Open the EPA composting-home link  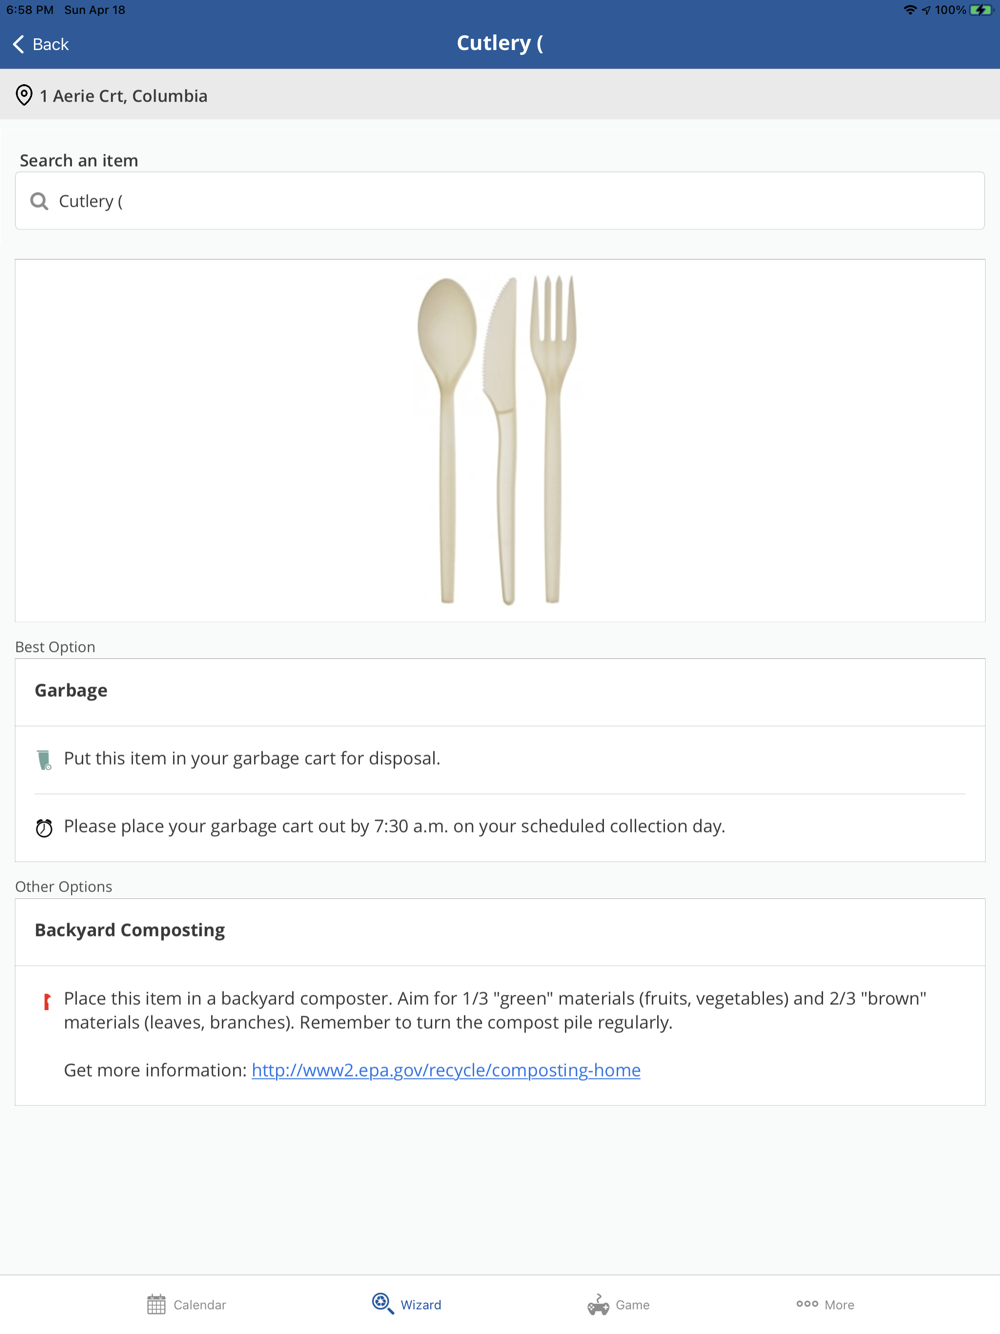point(446,1070)
